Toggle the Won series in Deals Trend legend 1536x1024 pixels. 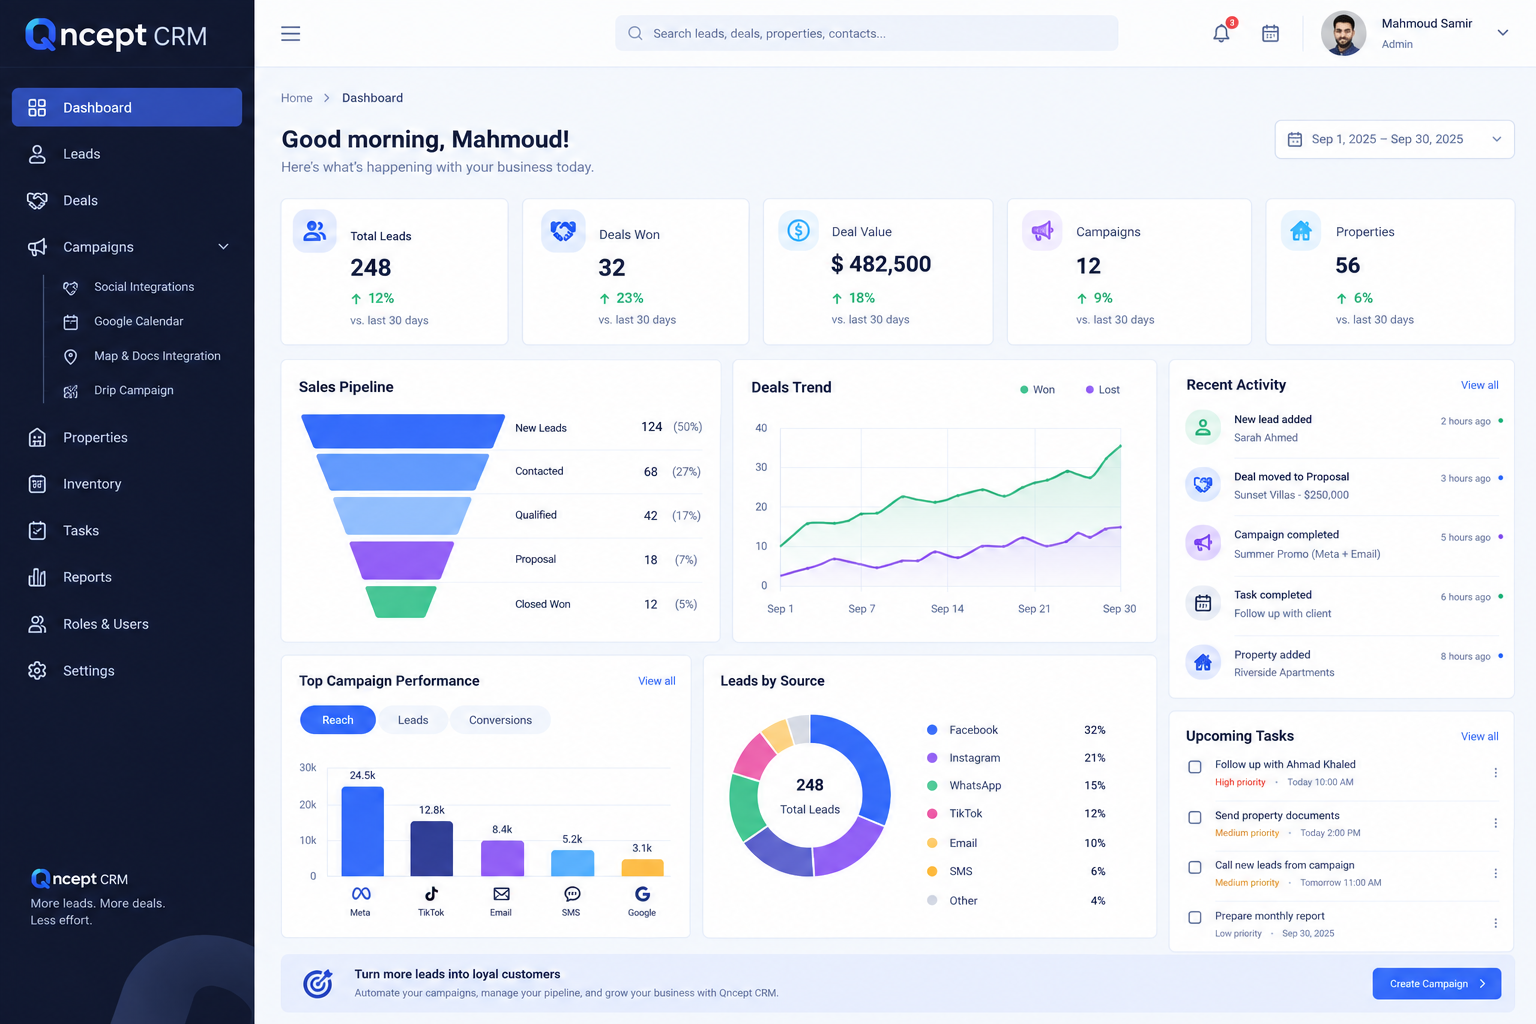tap(1037, 390)
